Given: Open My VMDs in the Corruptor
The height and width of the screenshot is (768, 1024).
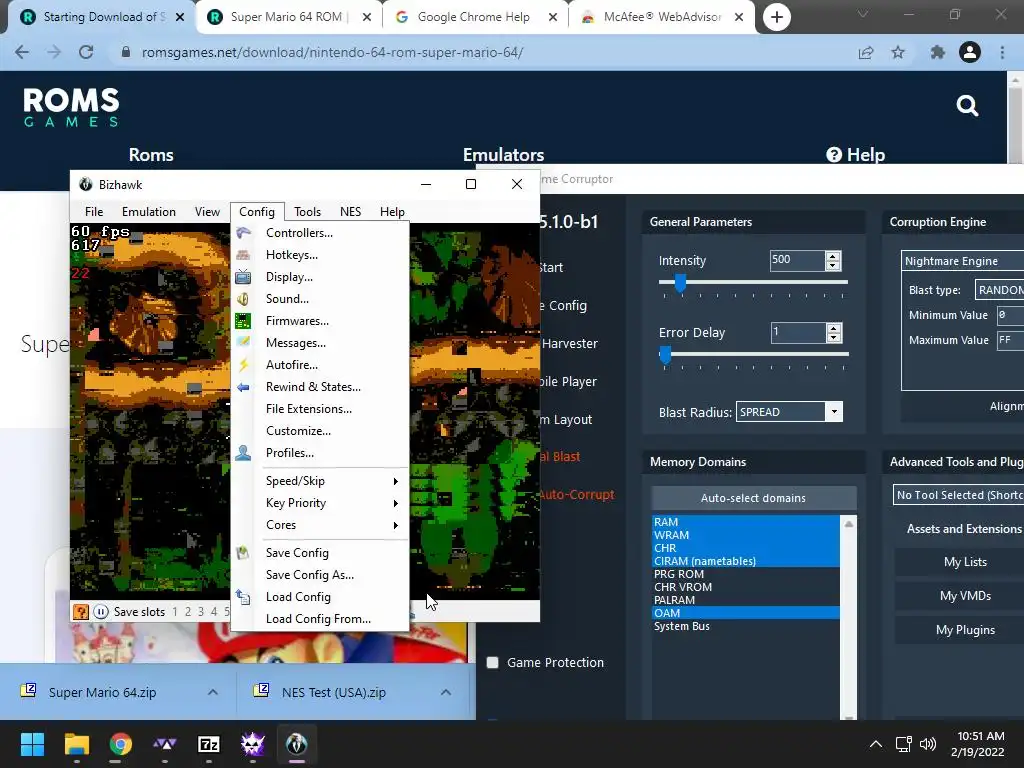Looking at the screenshot, I should coord(965,596).
